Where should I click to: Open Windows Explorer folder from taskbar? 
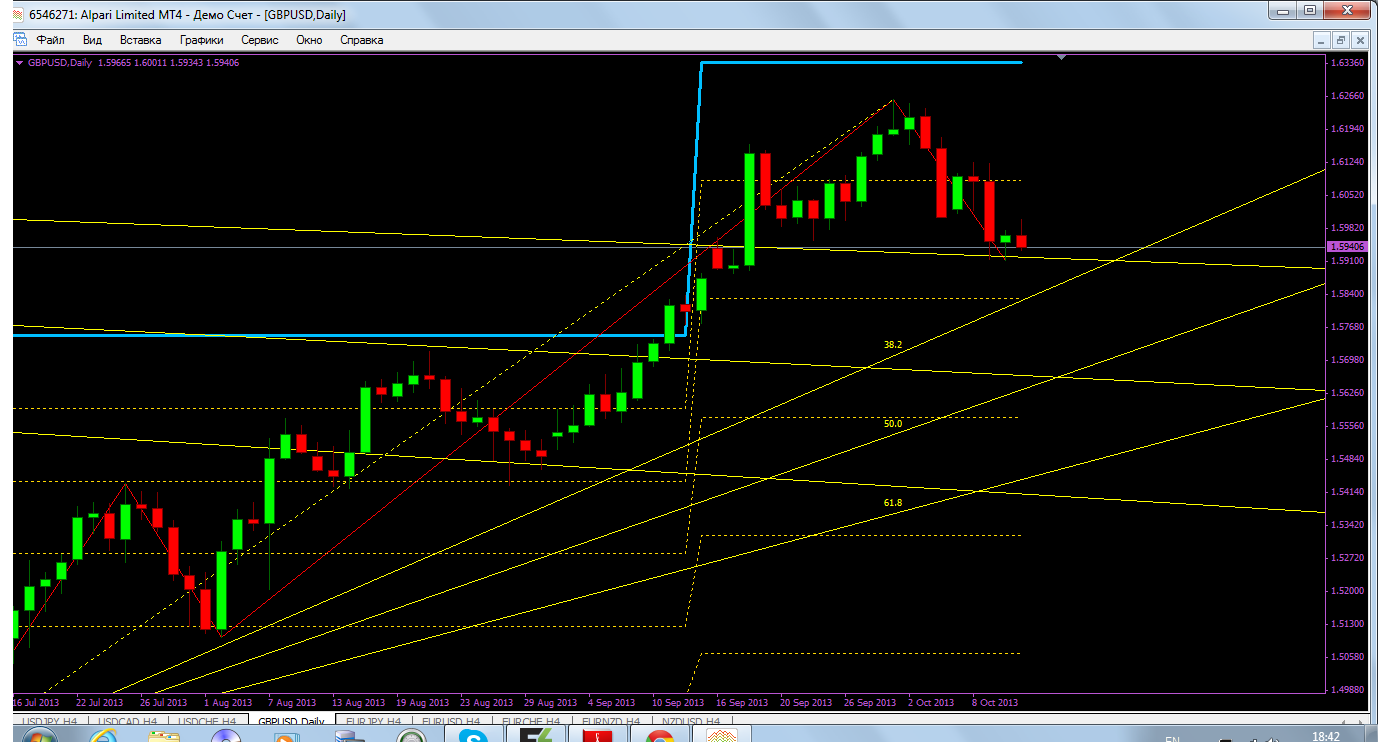tap(164, 736)
